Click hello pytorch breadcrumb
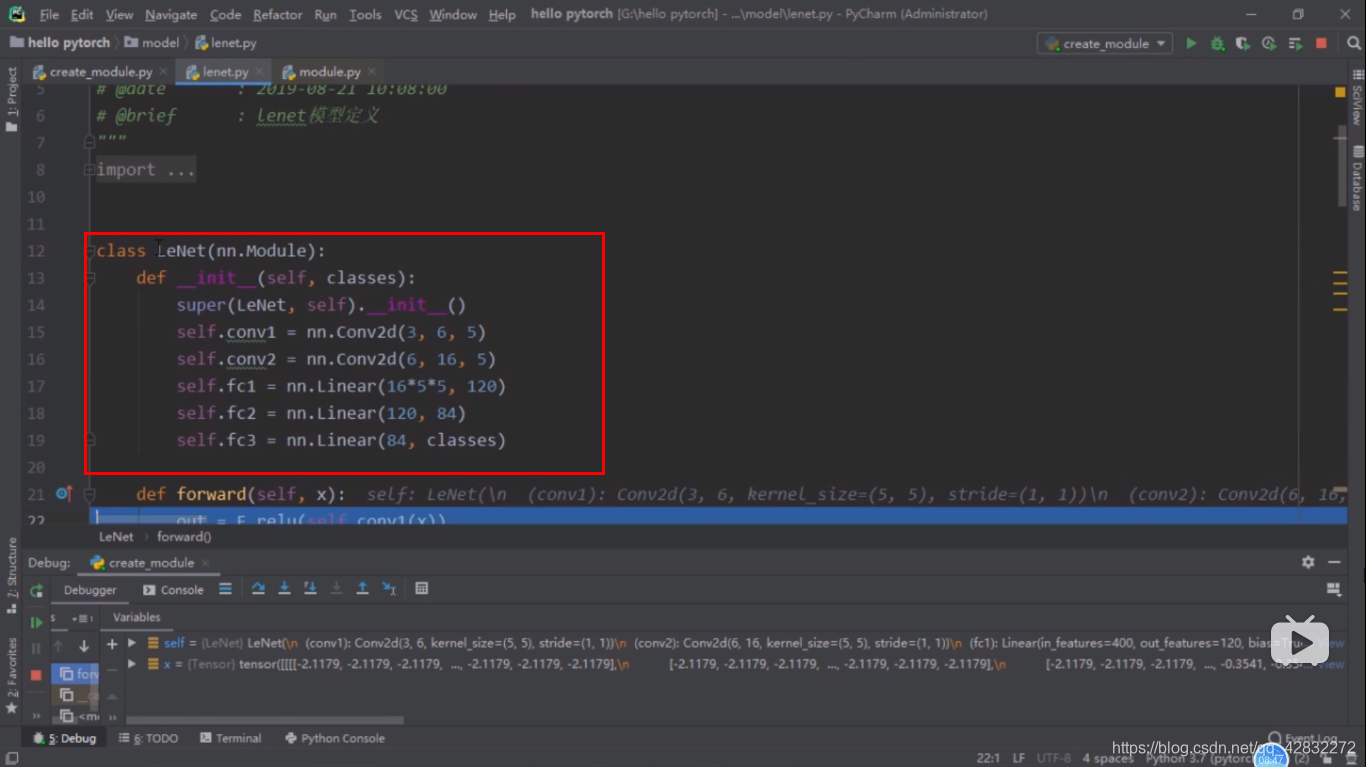This screenshot has width=1366, height=767. pyautogui.click(x=60, y=43)
